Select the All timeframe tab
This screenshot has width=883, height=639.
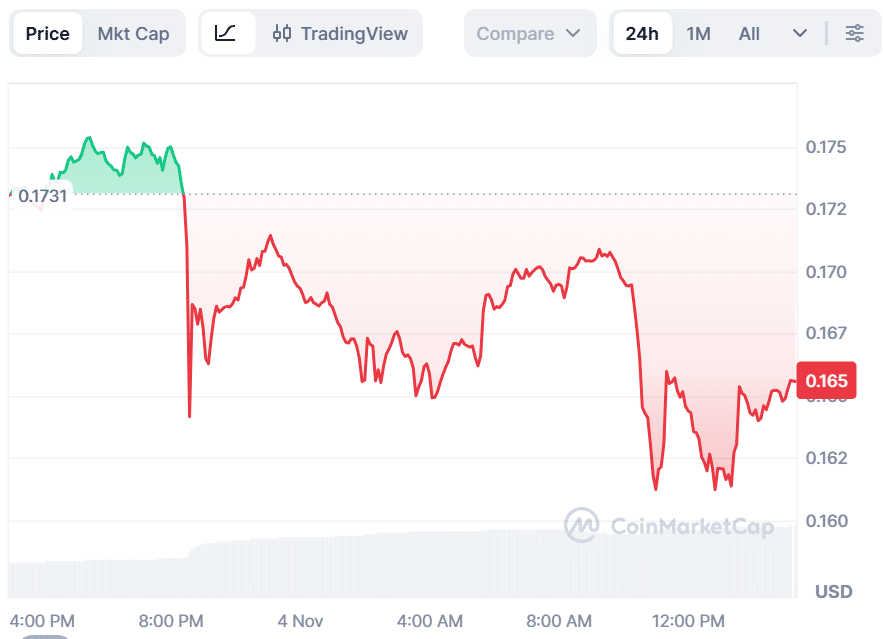(x=749, y=33)
